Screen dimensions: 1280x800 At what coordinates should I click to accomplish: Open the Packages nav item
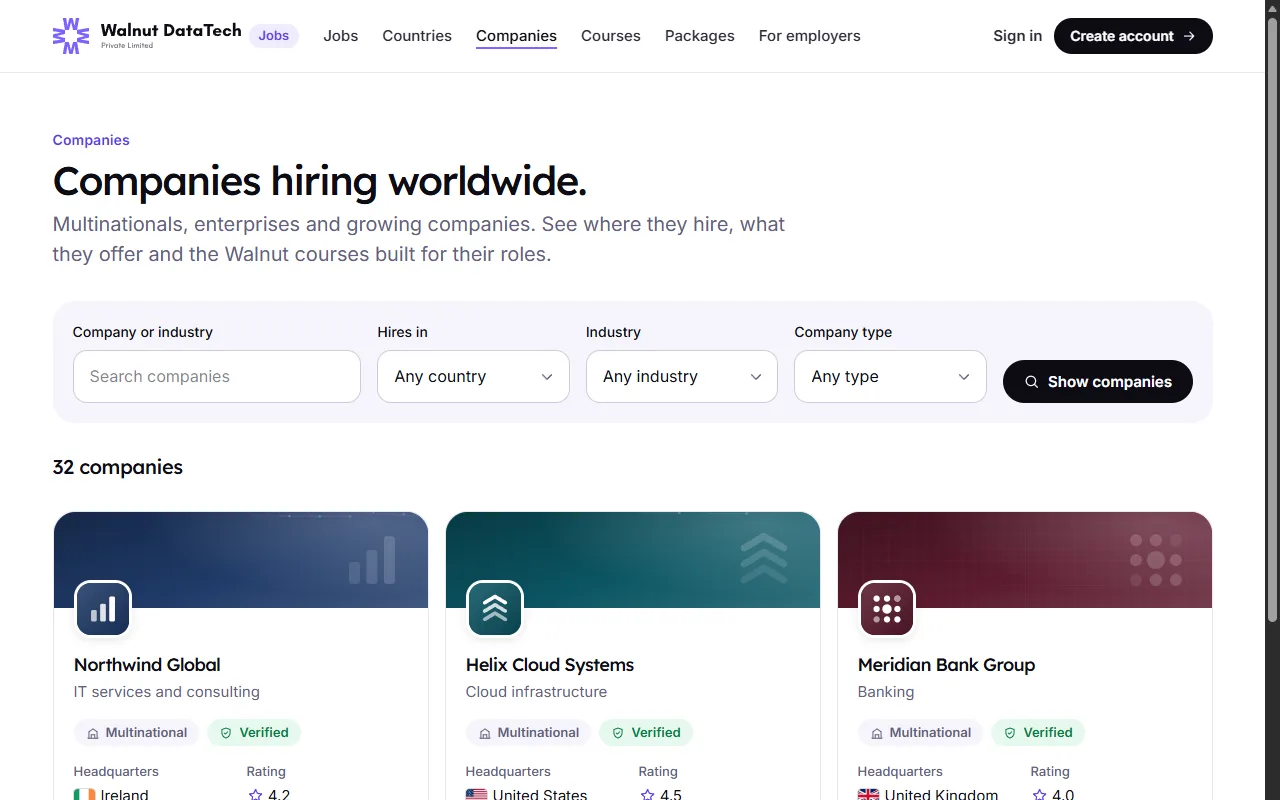pos(700,36)
